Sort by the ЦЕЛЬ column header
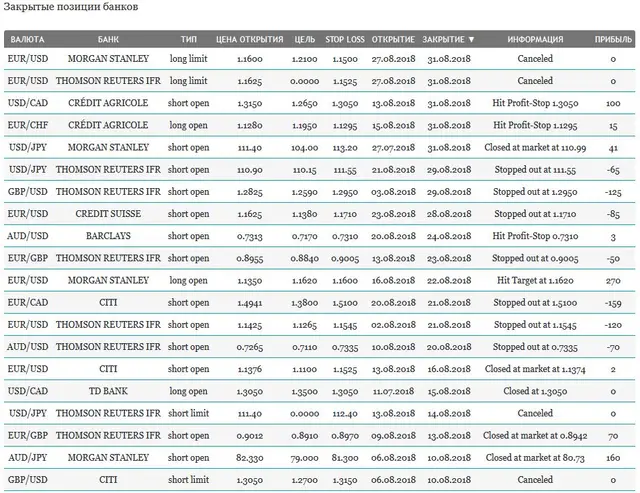 coord(304,40)
